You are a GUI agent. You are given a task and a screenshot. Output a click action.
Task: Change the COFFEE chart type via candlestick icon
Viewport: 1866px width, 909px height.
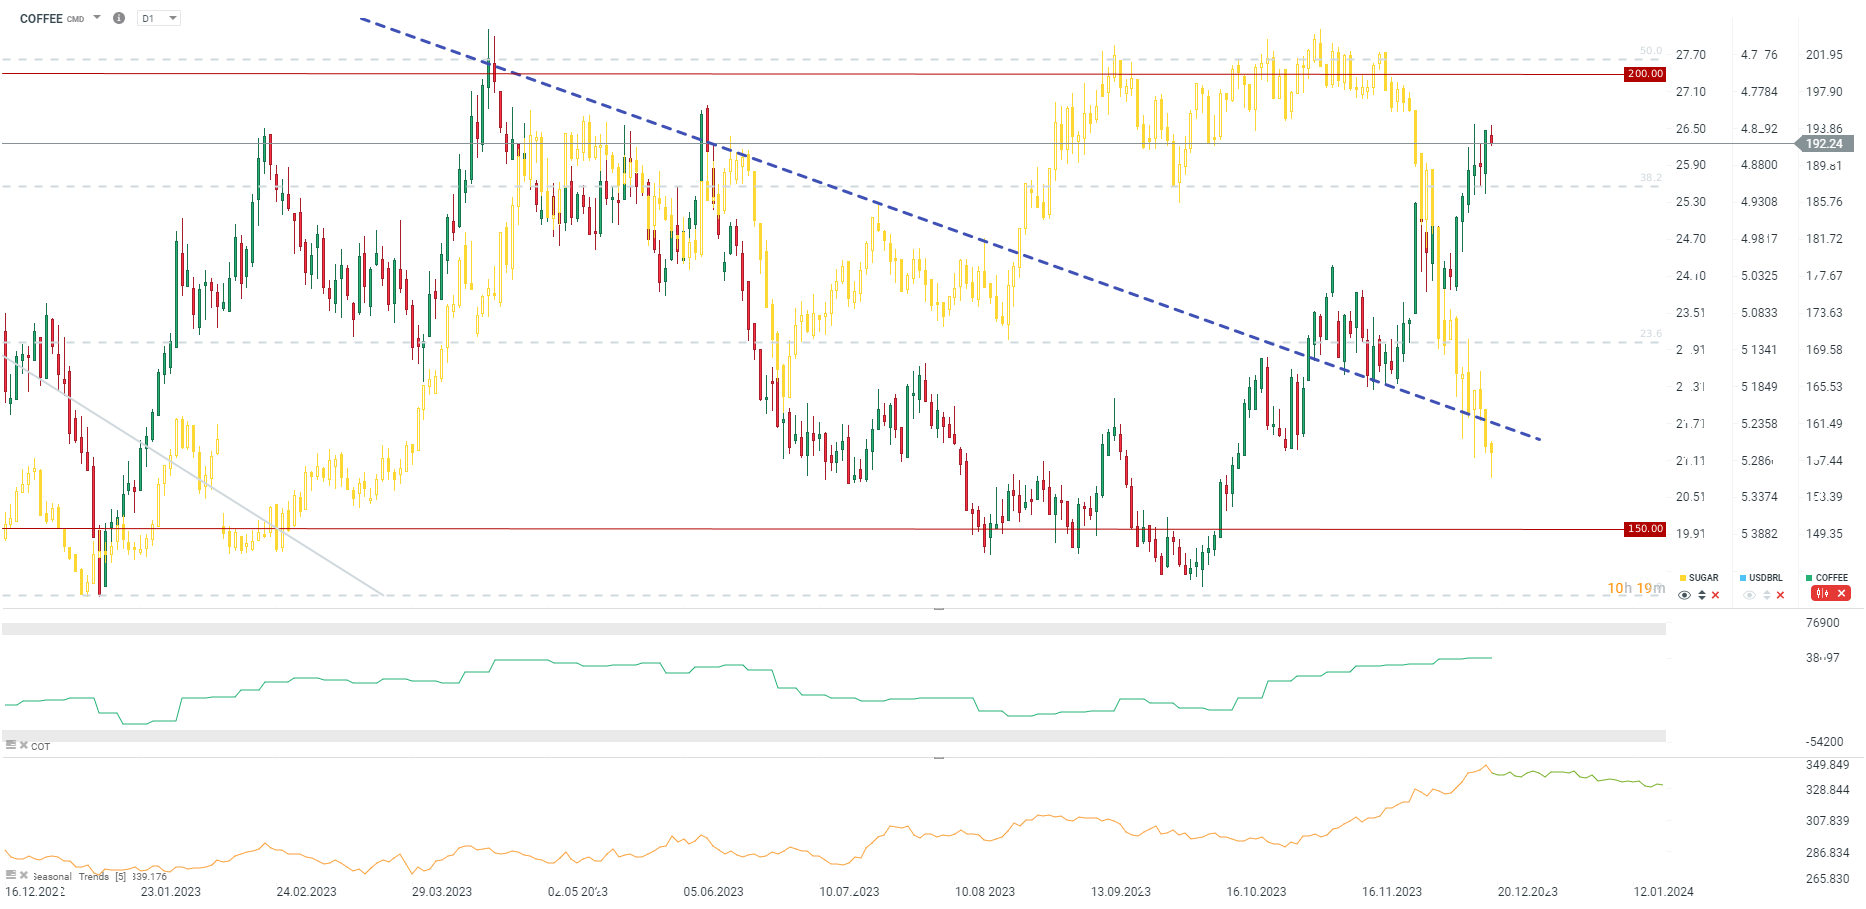click(1822, 594)
